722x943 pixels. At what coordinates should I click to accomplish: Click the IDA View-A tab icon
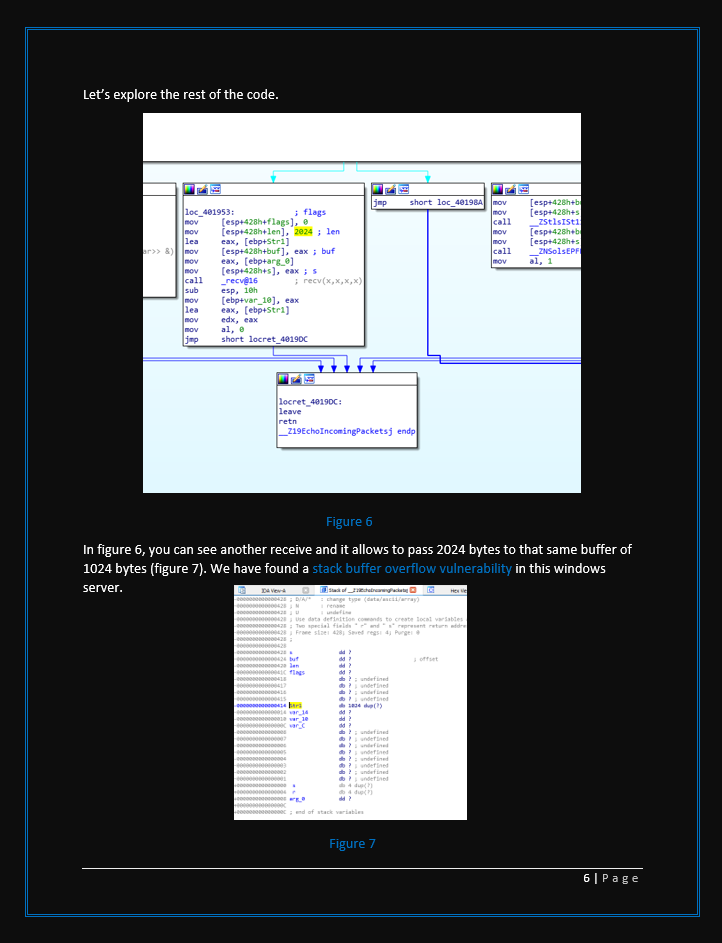(x=242, y=590)
